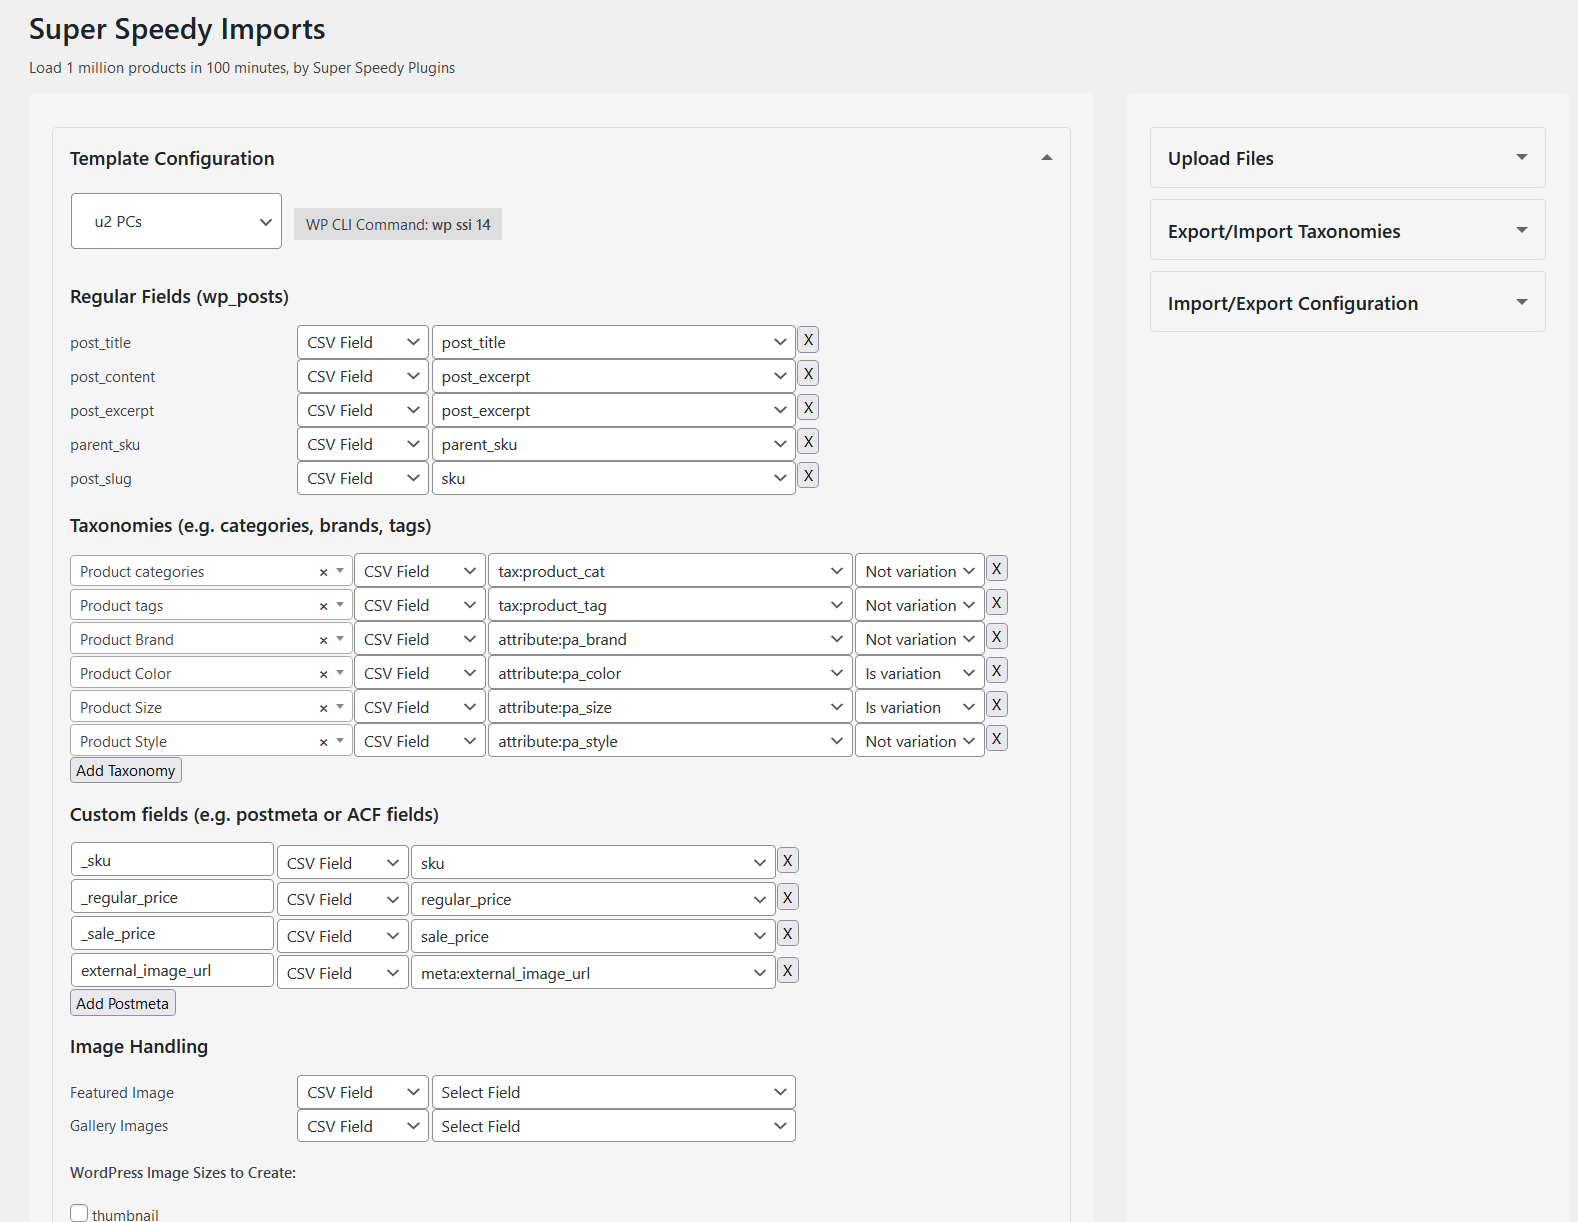Edit the _sale_price meta key input
The width and height of the screenshot is (1578, 1222).
(172, 933)
